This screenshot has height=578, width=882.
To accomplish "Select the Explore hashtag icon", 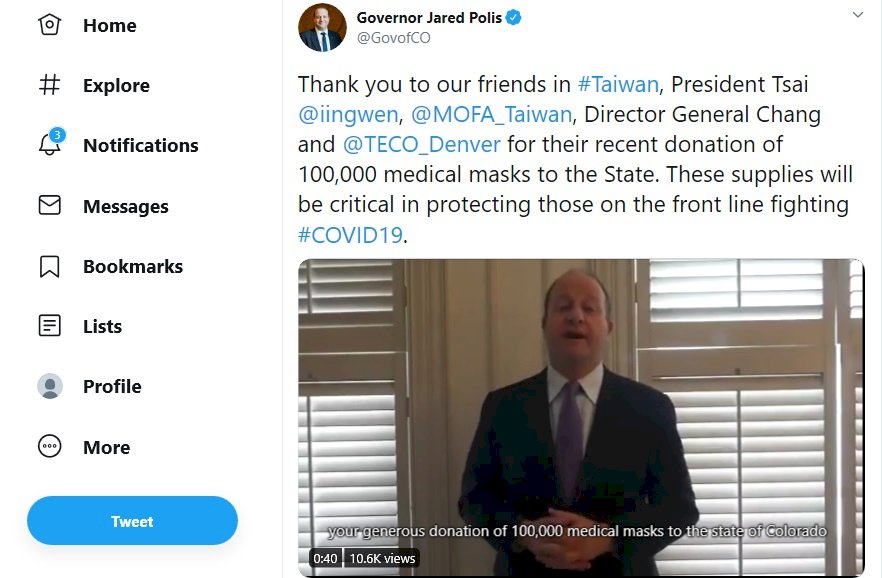I will 50,85.
